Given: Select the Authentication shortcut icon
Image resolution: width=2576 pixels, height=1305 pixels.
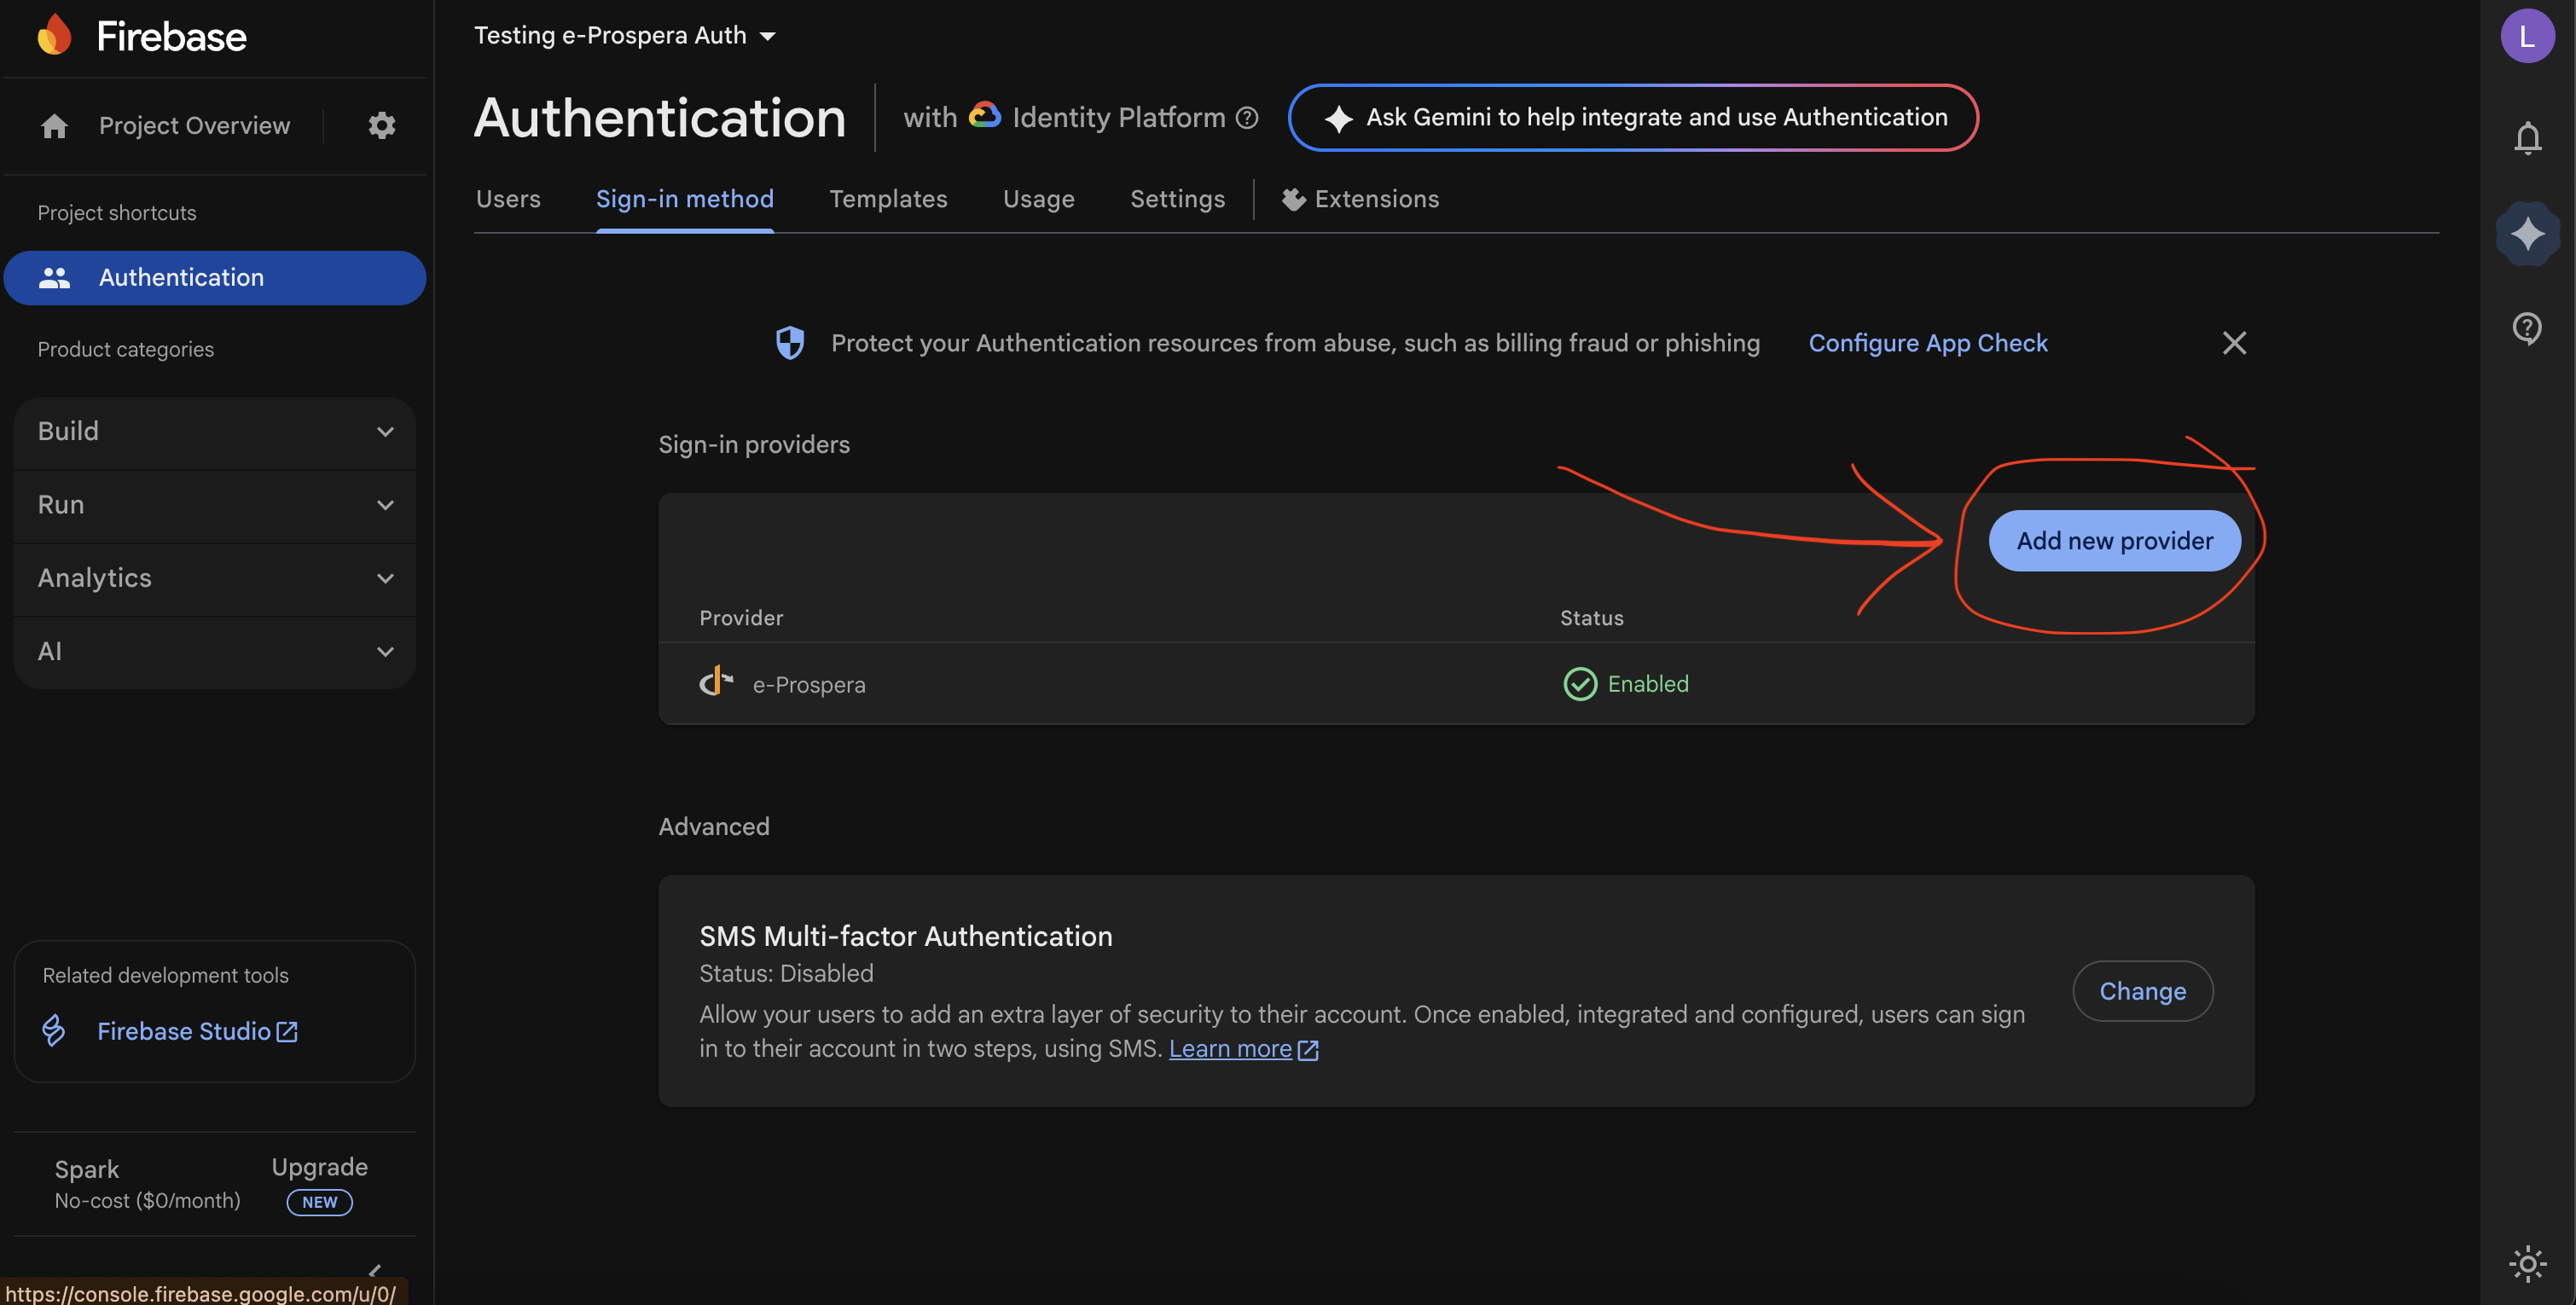Looking at the screenshot, I should (x=55, y=278).
